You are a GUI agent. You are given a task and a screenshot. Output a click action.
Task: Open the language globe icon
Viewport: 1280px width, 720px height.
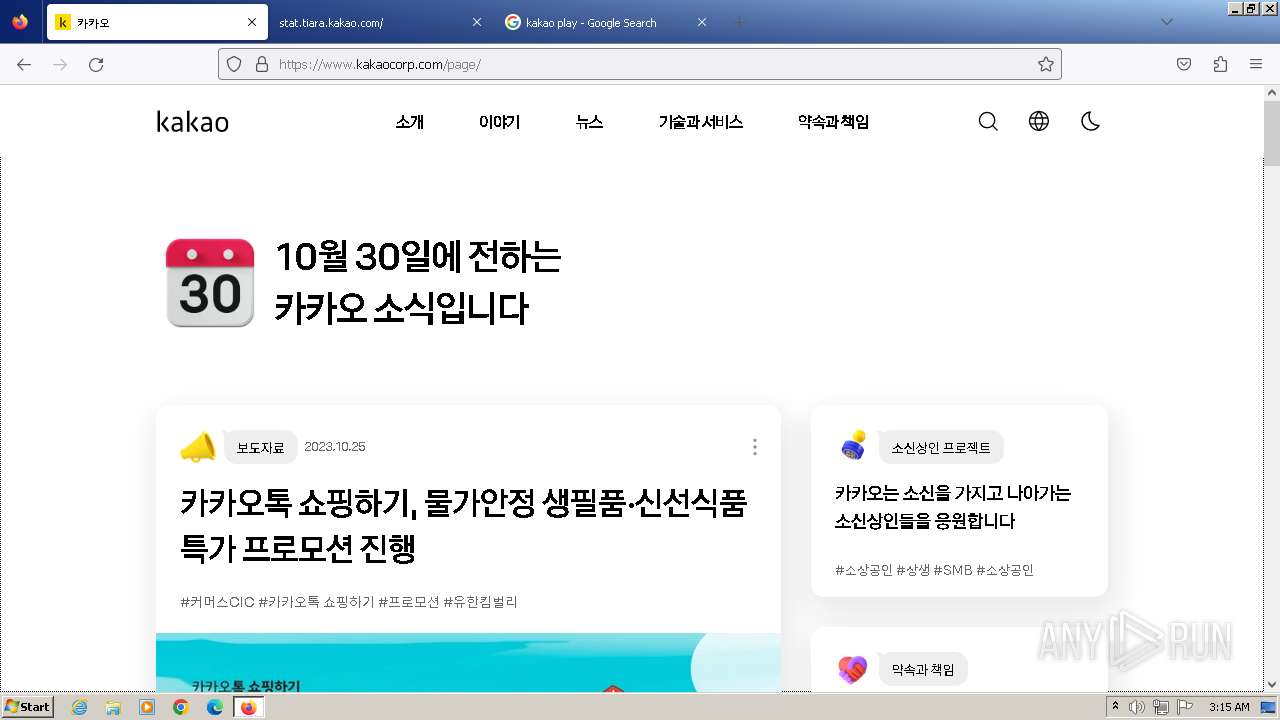[1039, 122]
